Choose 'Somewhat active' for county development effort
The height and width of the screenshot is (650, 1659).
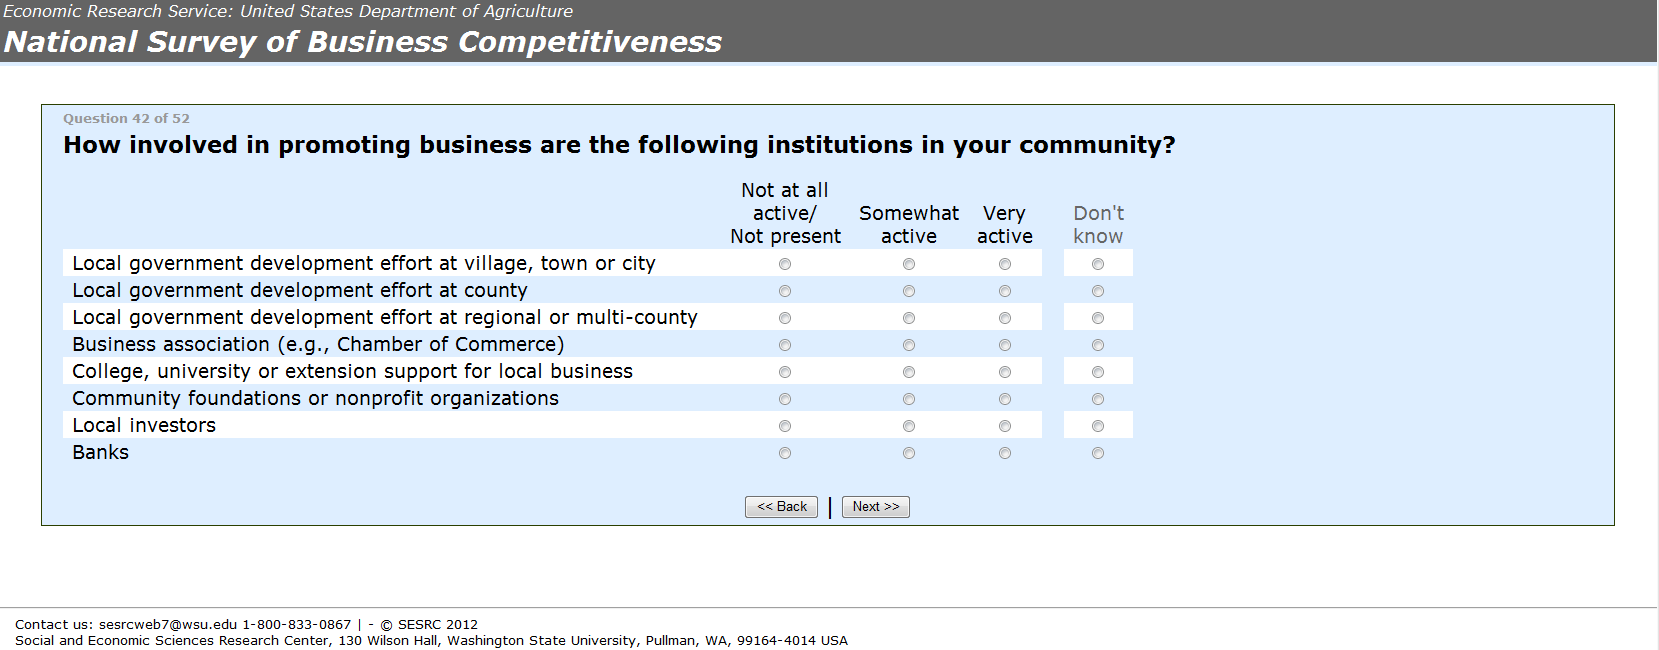click(909, 291)
